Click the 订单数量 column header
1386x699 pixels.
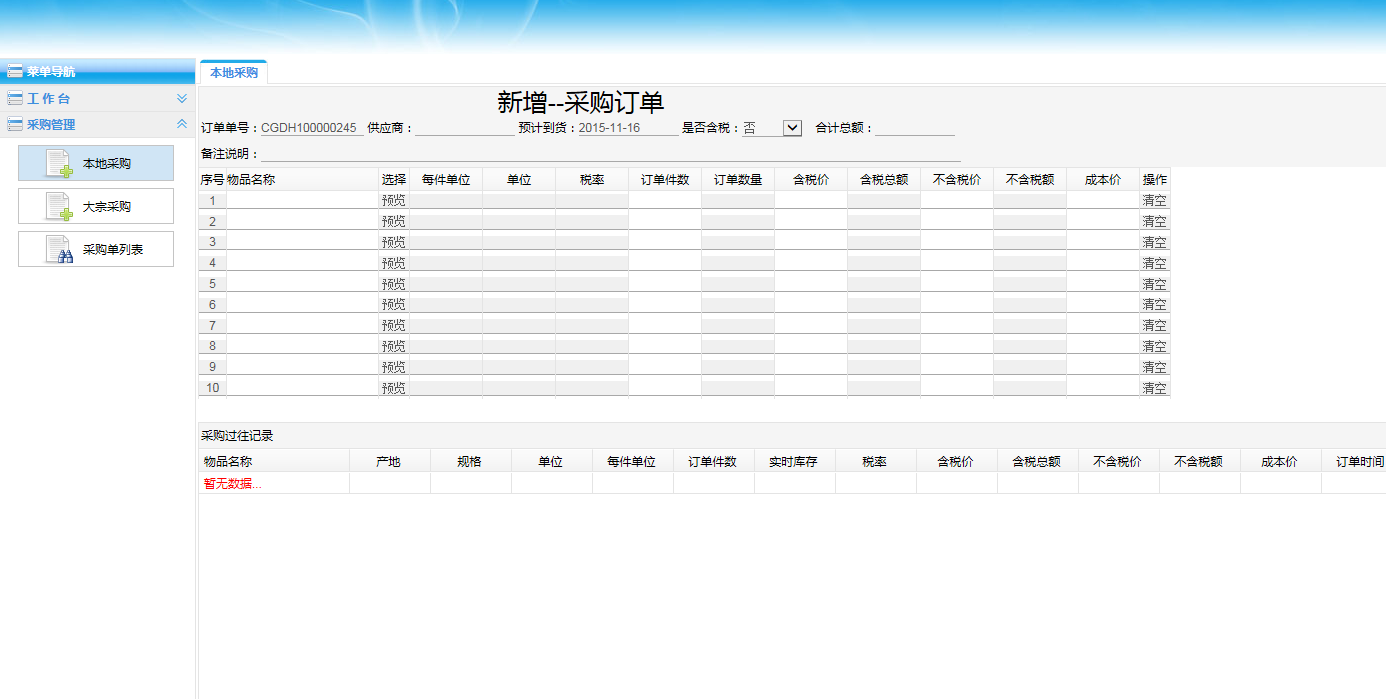point(738,180)
